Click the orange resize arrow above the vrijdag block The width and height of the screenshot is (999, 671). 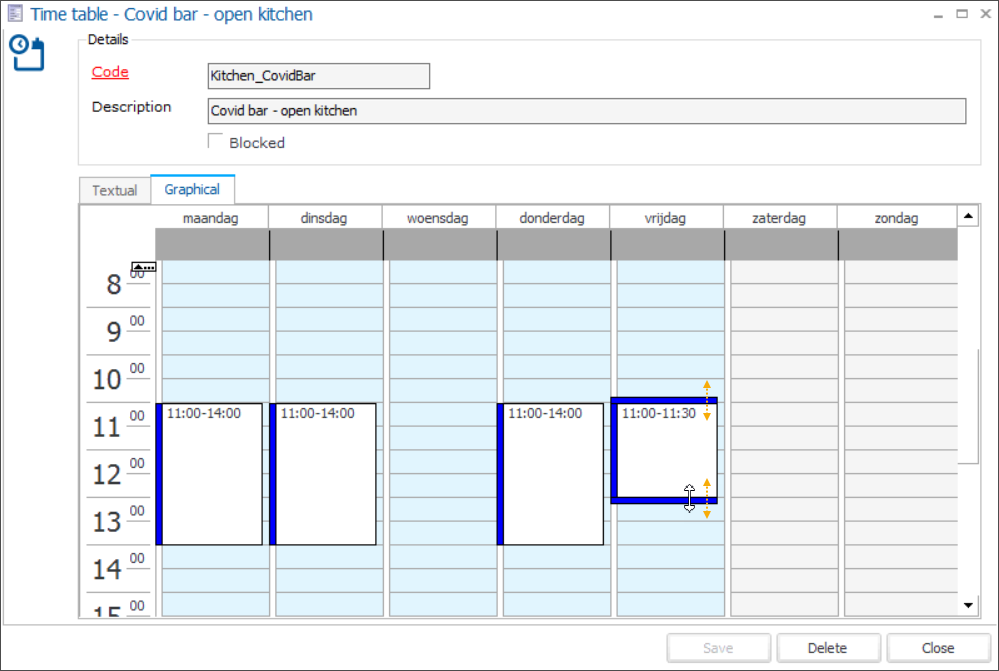[x=706, y=383]
